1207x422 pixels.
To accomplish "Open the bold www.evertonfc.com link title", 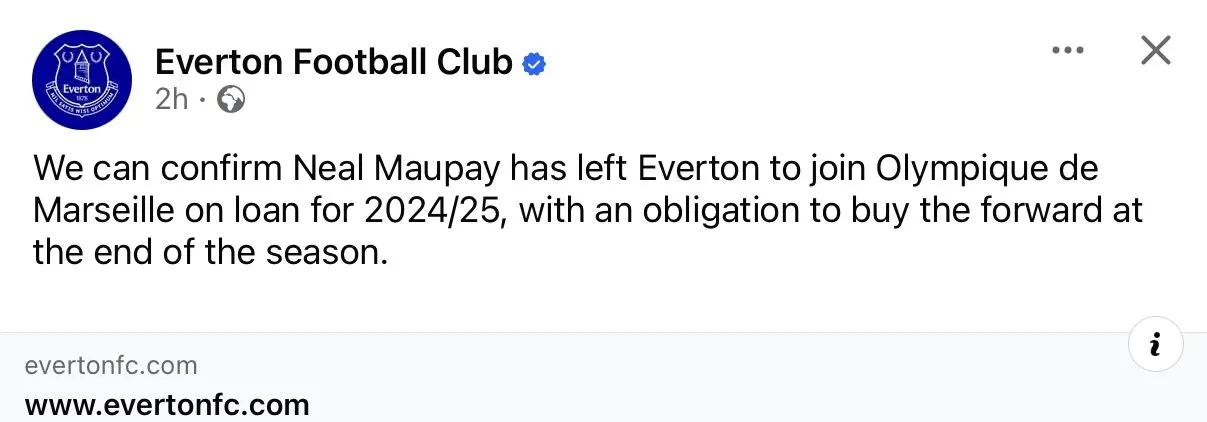I will pos(167,405).
